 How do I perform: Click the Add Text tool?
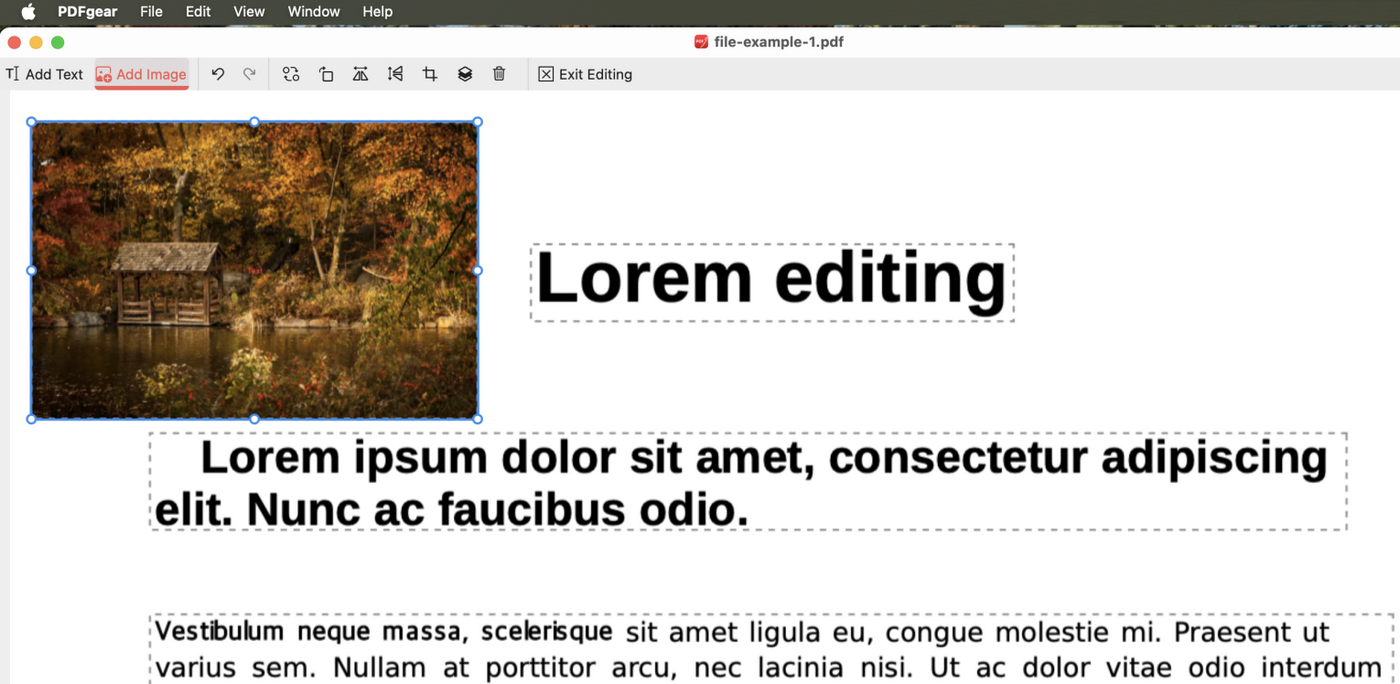(45, 74)
